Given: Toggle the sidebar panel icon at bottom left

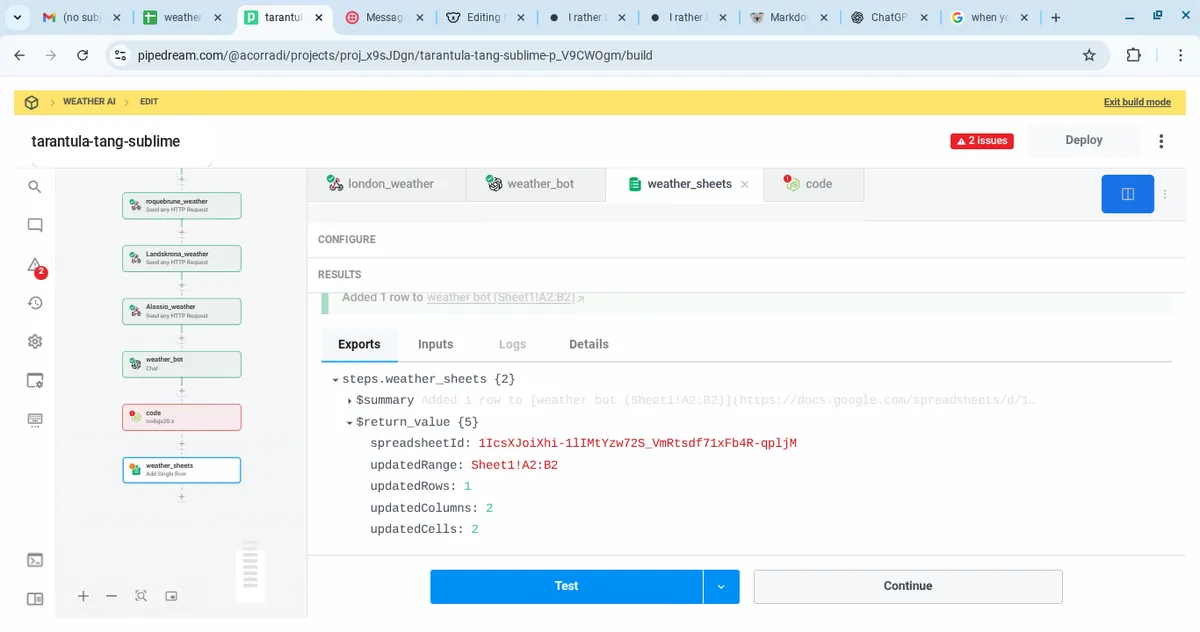Looking at the screenshot, I should coord(35,599).
